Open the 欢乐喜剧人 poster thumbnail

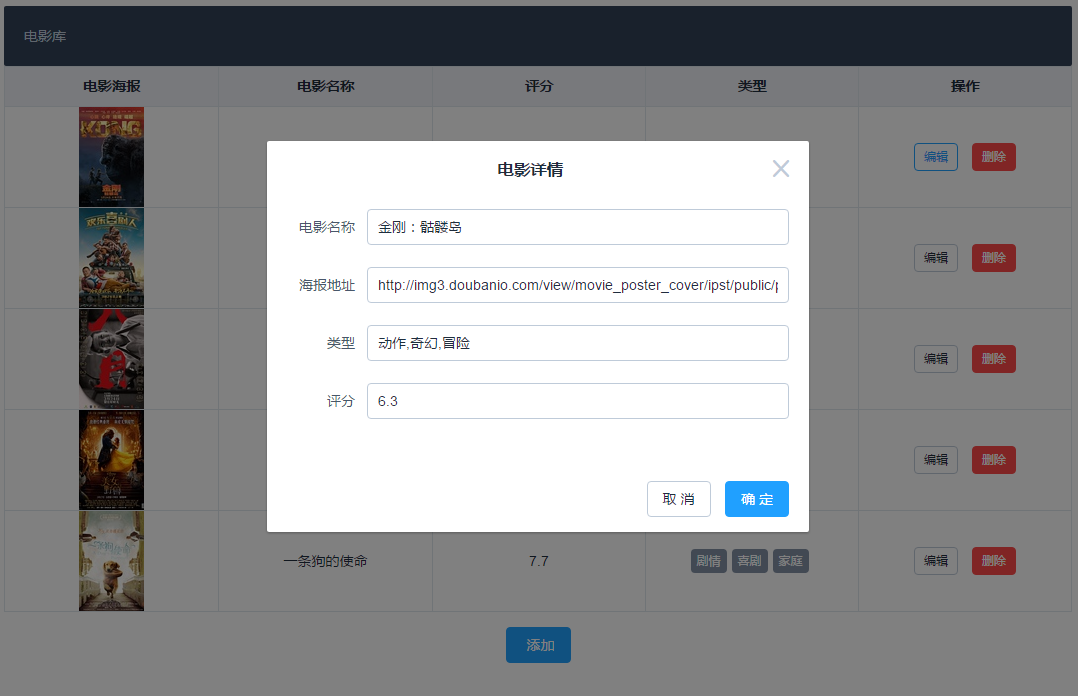coord(111,258)
